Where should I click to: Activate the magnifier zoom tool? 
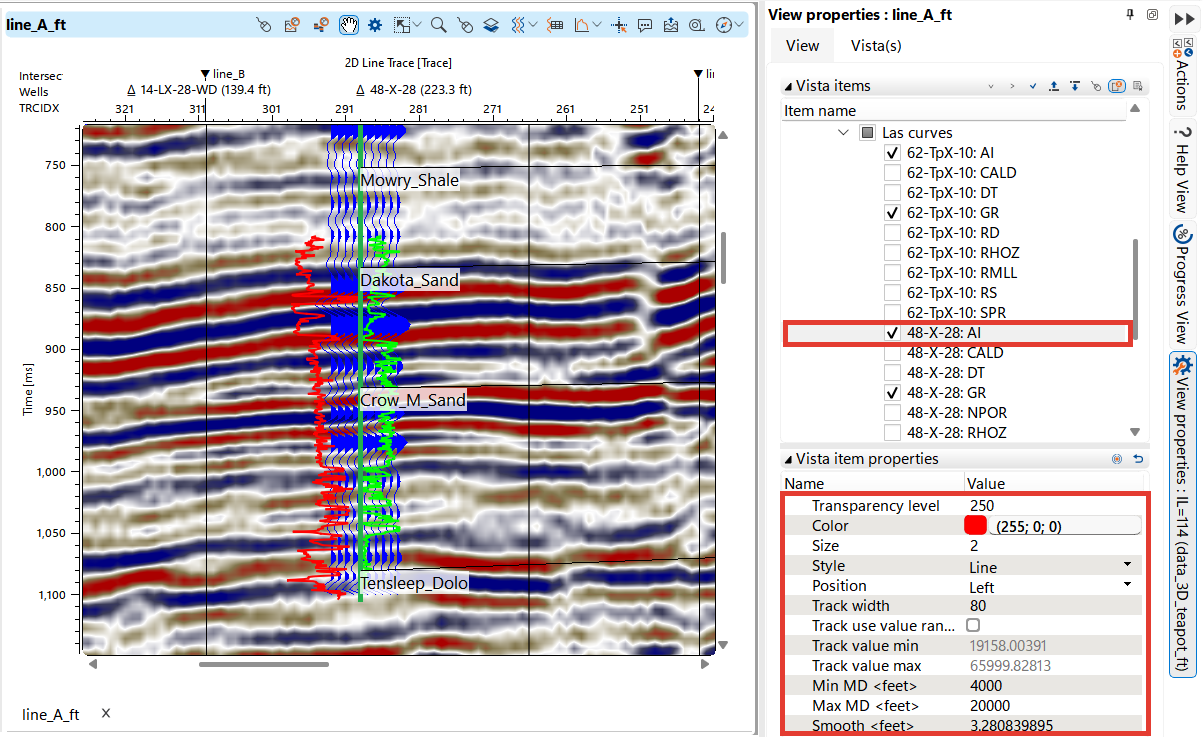click(438, 25)
